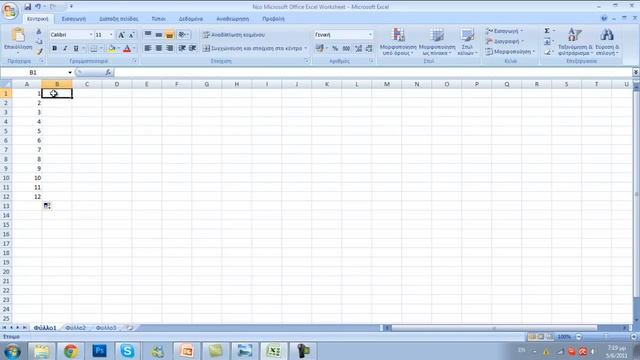
Task: Select the Format Painter brush
Action: 39,51
